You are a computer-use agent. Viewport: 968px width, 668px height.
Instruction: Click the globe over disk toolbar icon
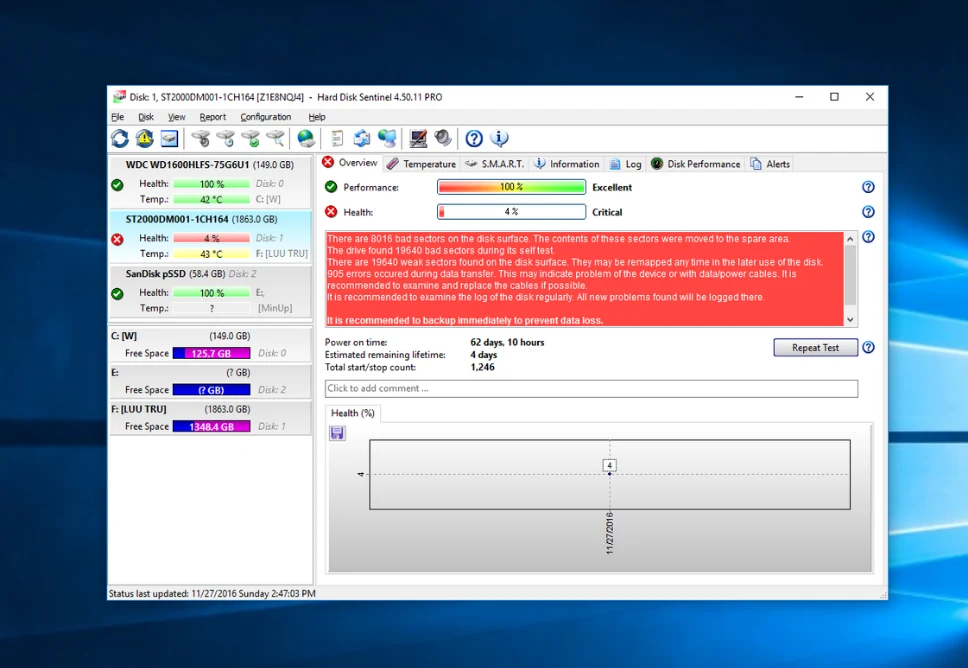[x=306, y=138]
